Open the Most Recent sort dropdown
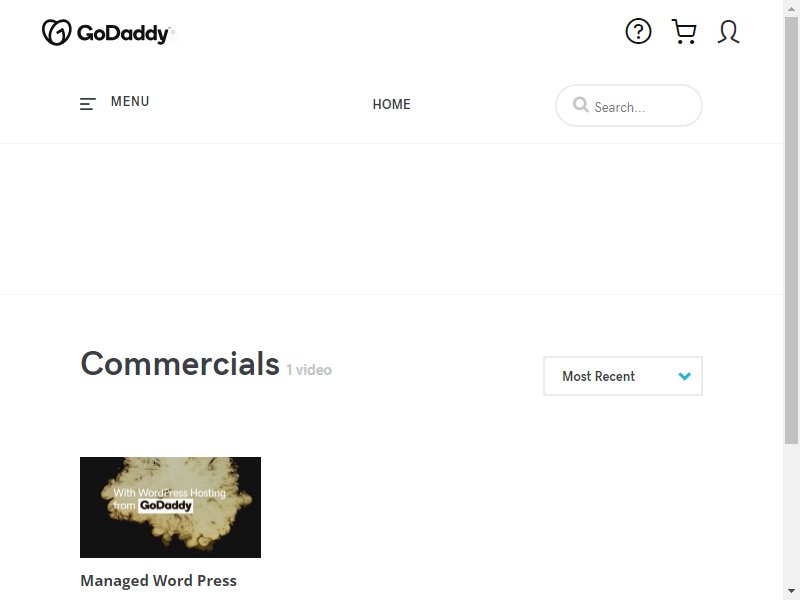The image size is (800, 600). (x=623, y=376)
